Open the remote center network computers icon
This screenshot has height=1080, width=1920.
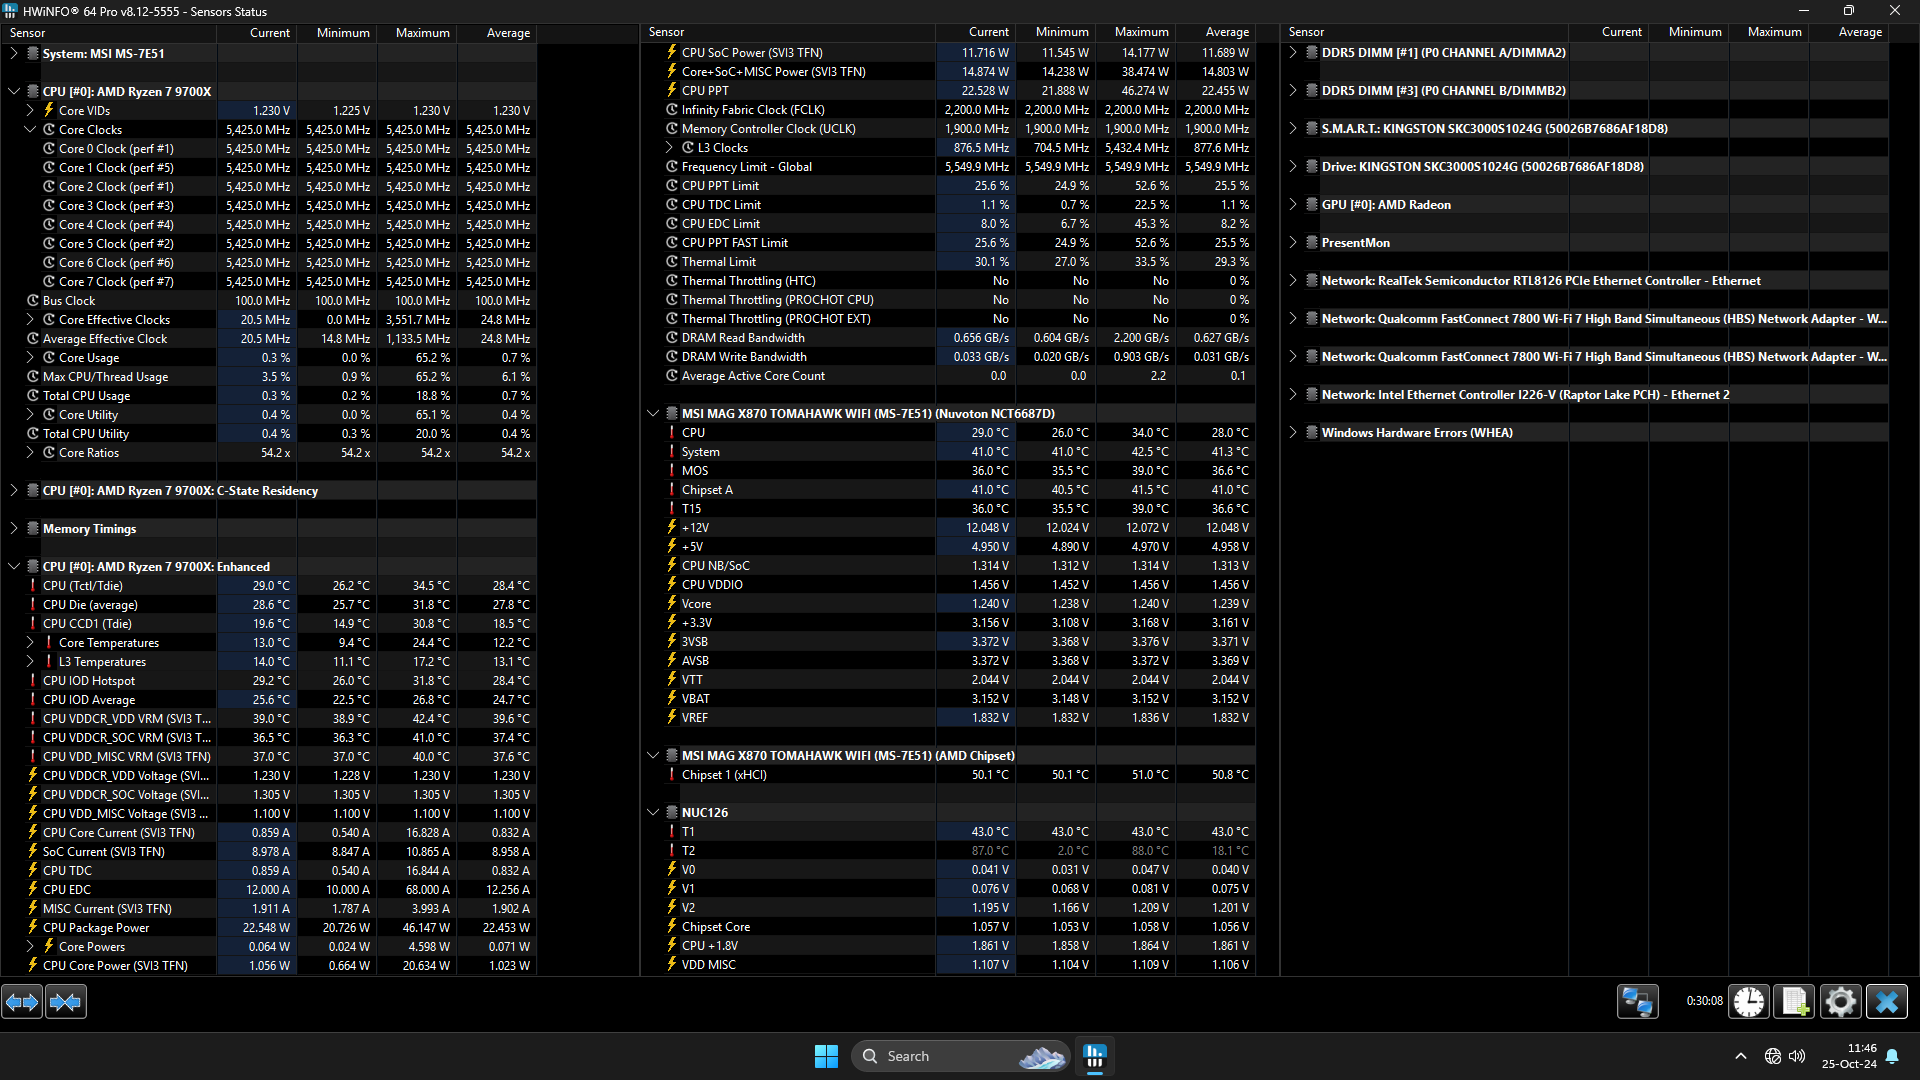click(x=1637, y=1001)
